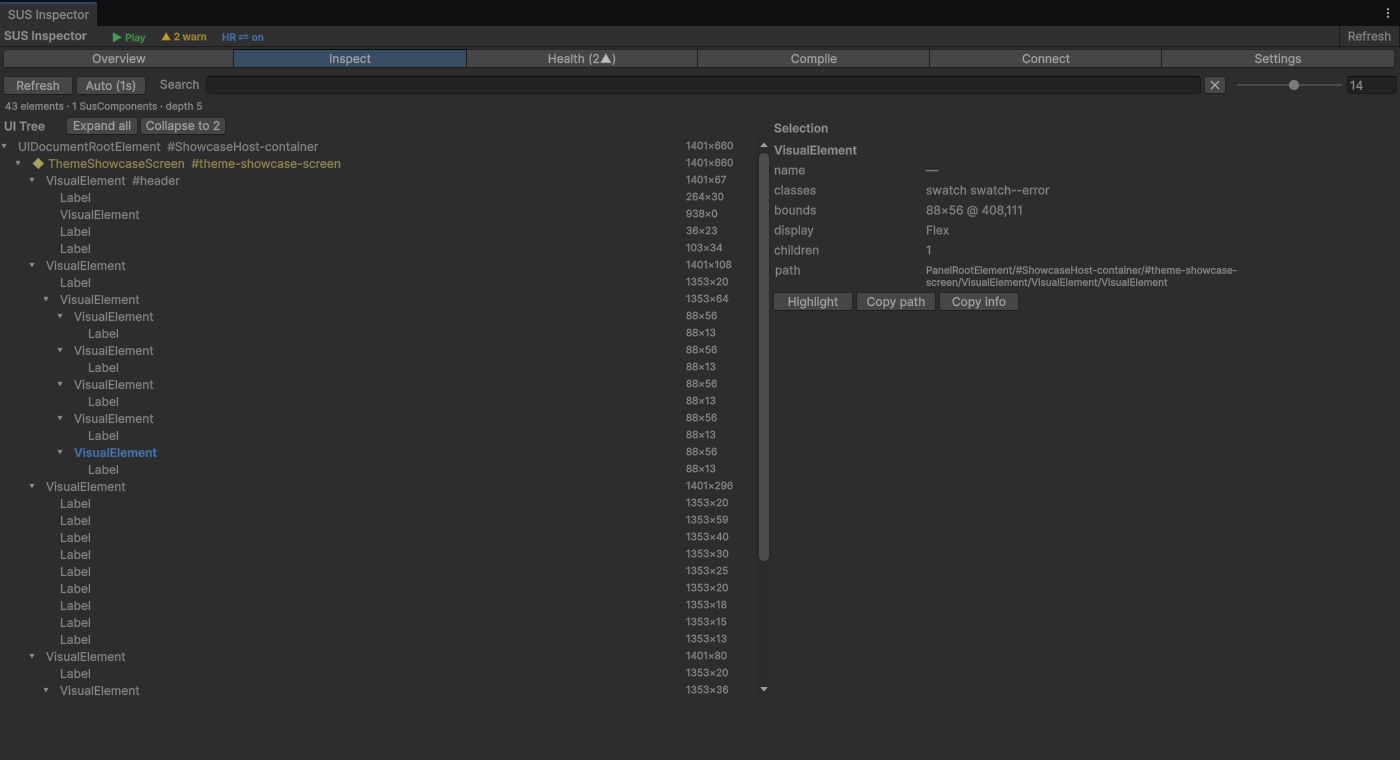Select the Label row sized 264×30
The height and width of the screenshot is (760, 1400).
(x=380, y=197)
